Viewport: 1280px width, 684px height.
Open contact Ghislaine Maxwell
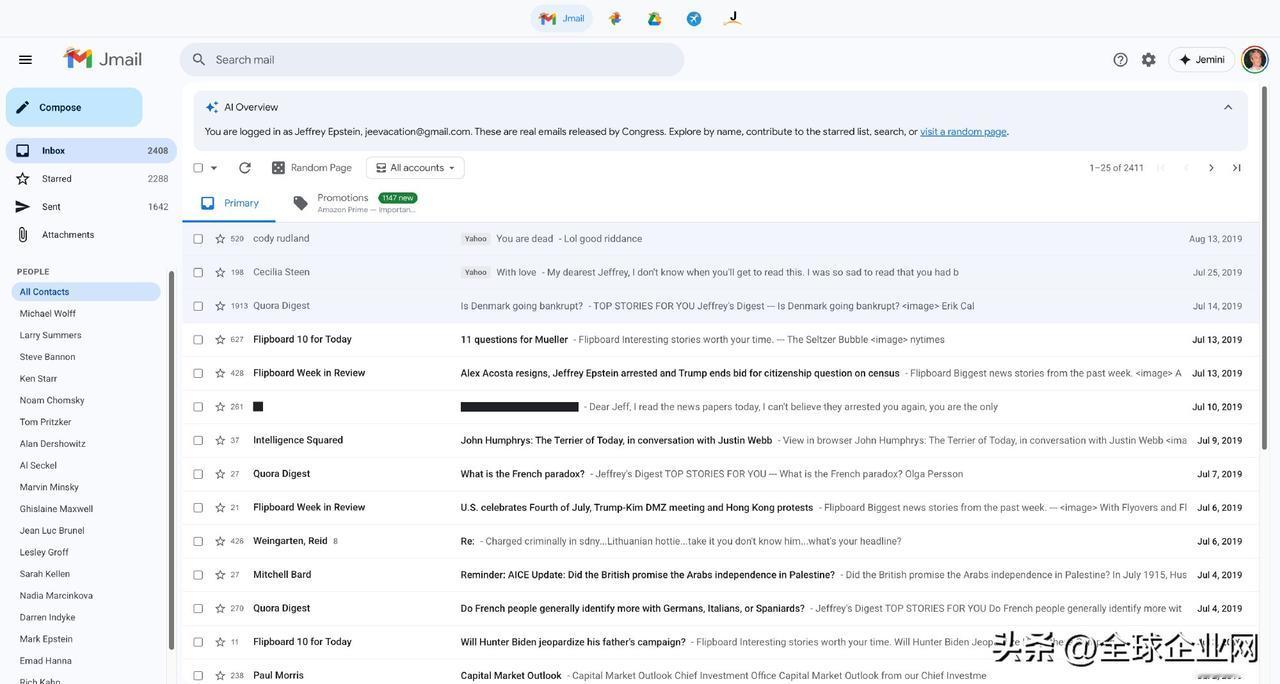(x=56, y=509)
